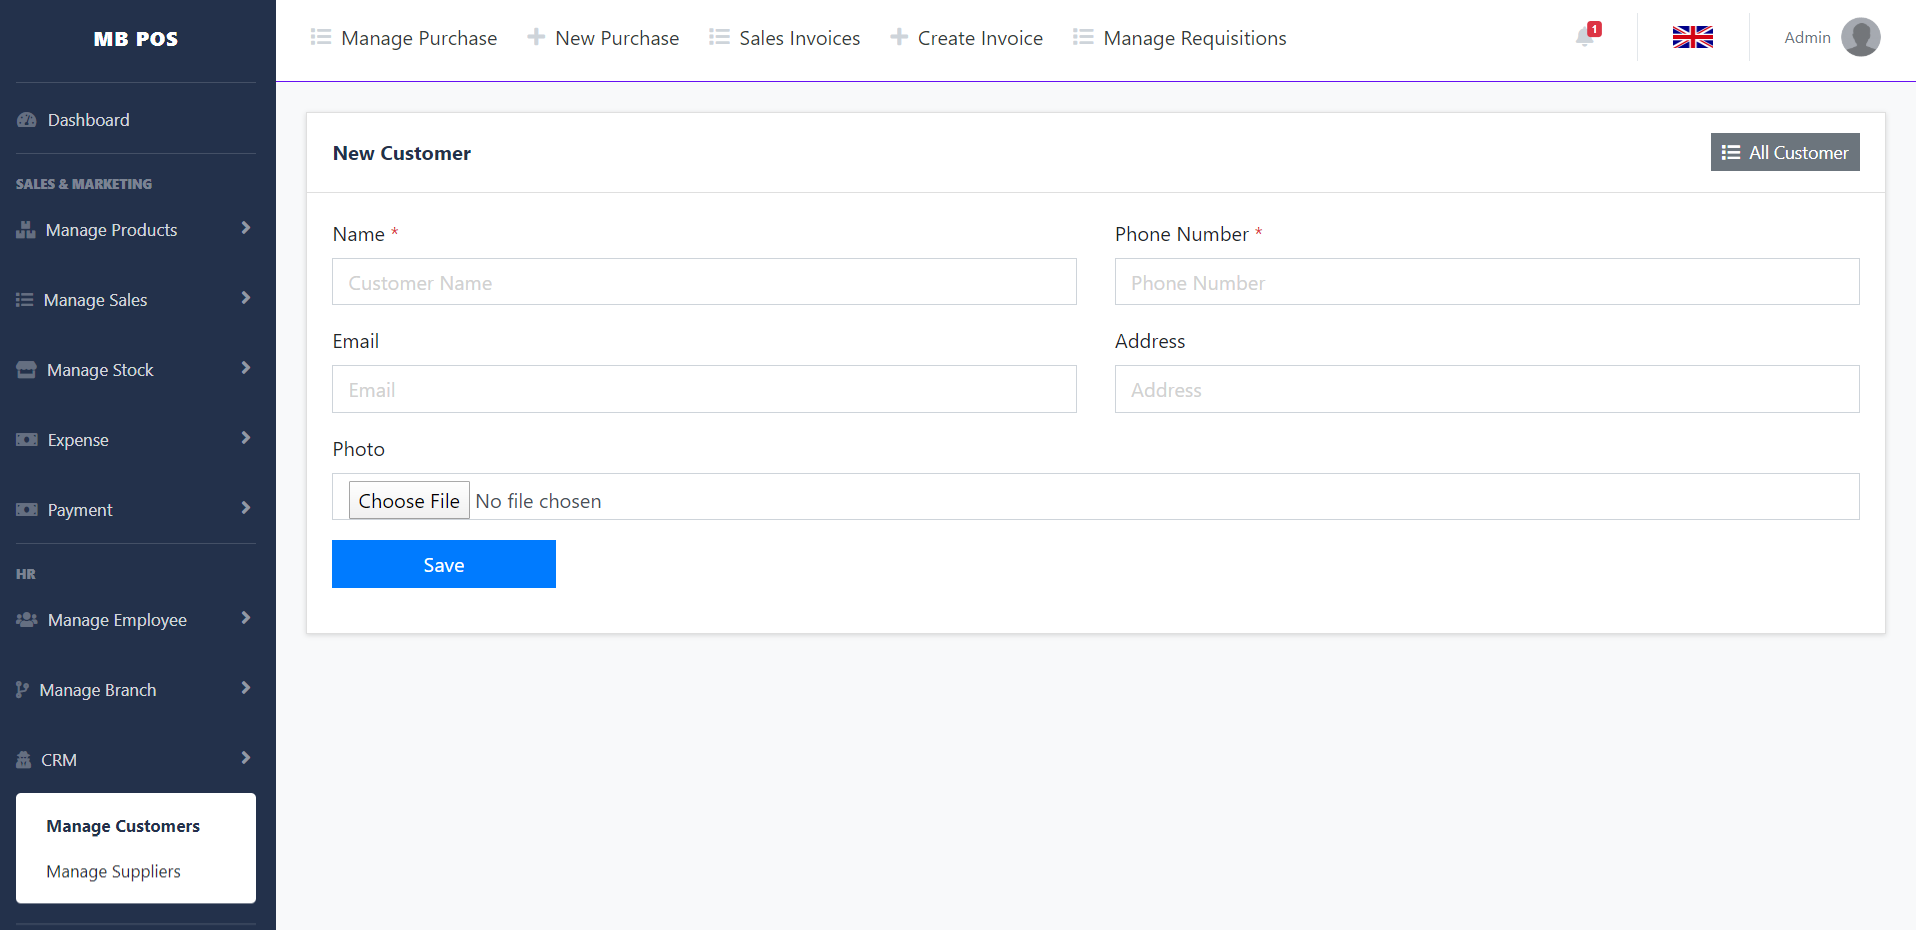Select the Expense icon in sidebar

click(25, 439)
